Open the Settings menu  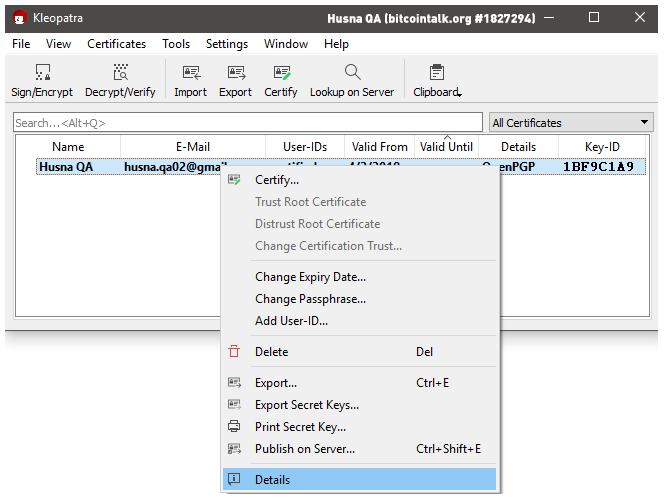pyautogui.click(x=227, y=44)
